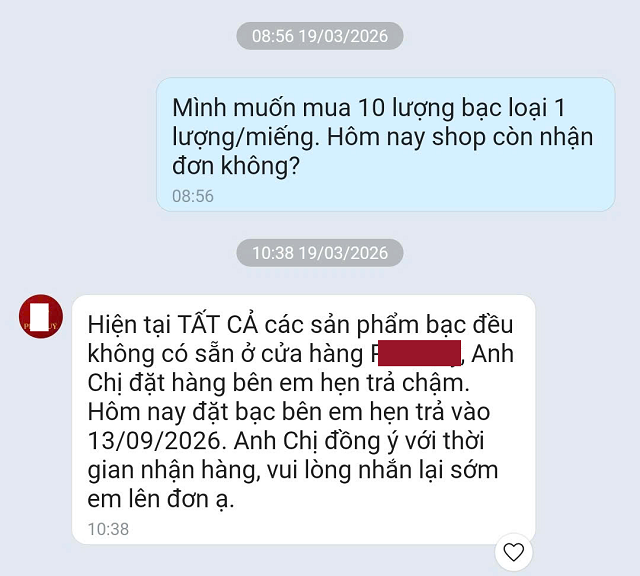Screen dimensions: 640x576
Task: Tap the heart reaction icon
Action: tap(513, 552)
